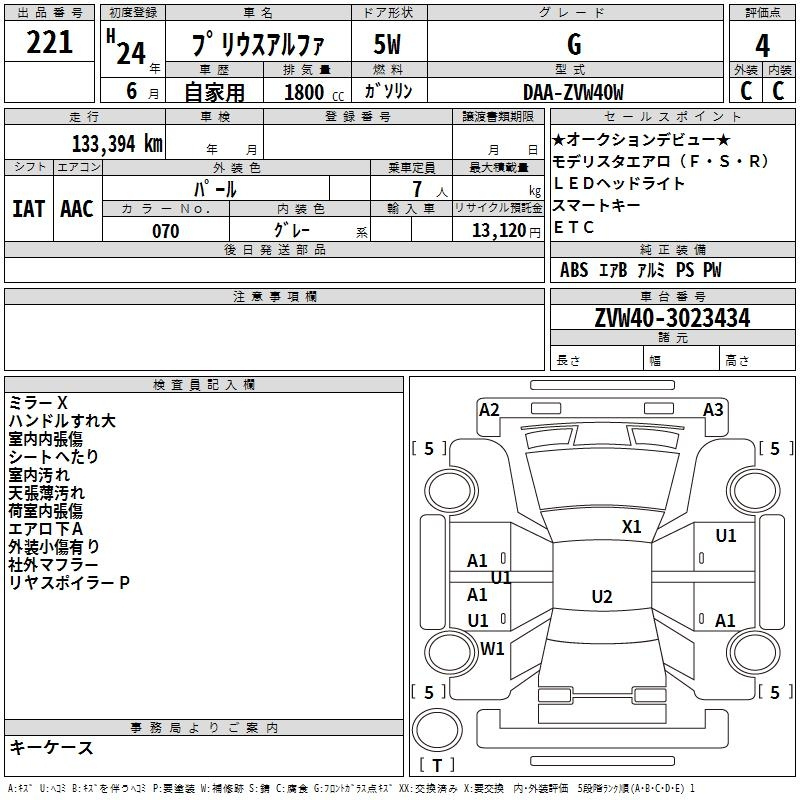Click the "A2" mark on the car diagram
Screen dimensions: 800x800
(x=489, y=410)
